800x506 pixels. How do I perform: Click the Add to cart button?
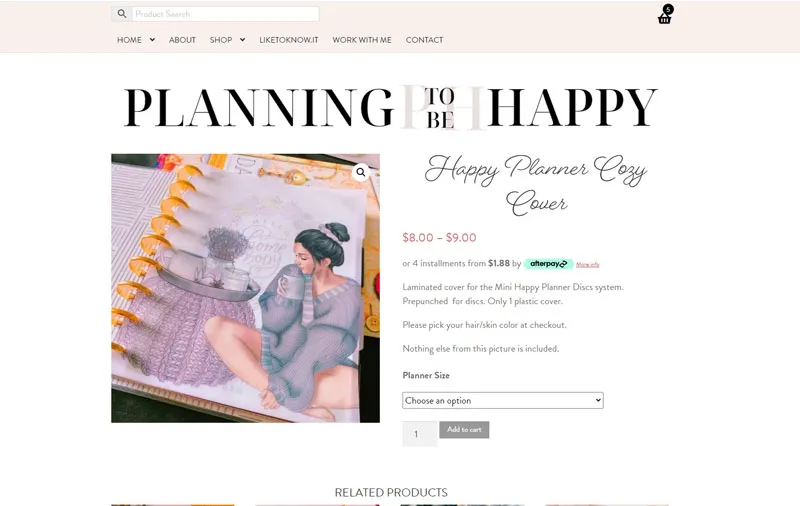click(464, 429)
